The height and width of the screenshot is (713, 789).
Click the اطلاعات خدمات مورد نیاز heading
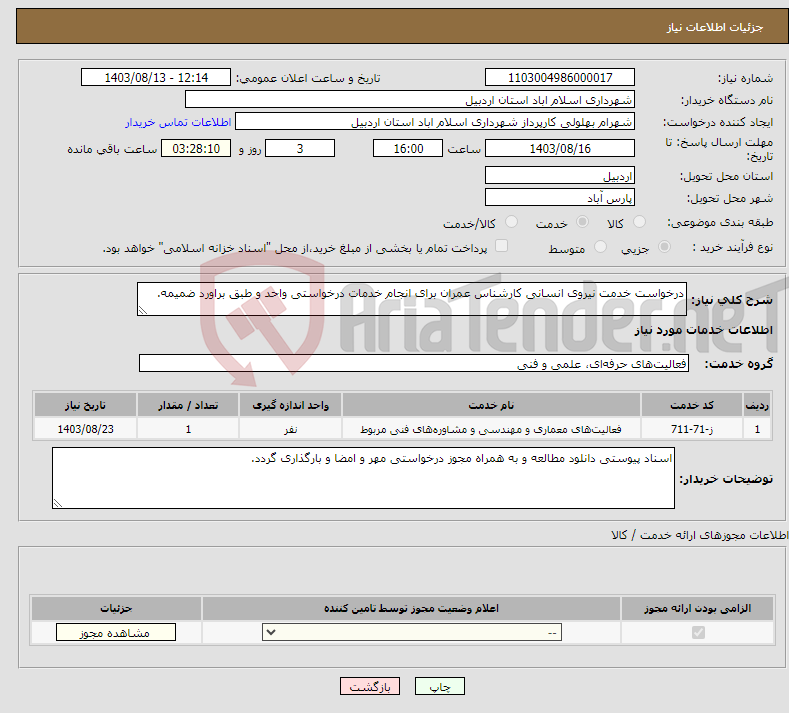point(703,330)
